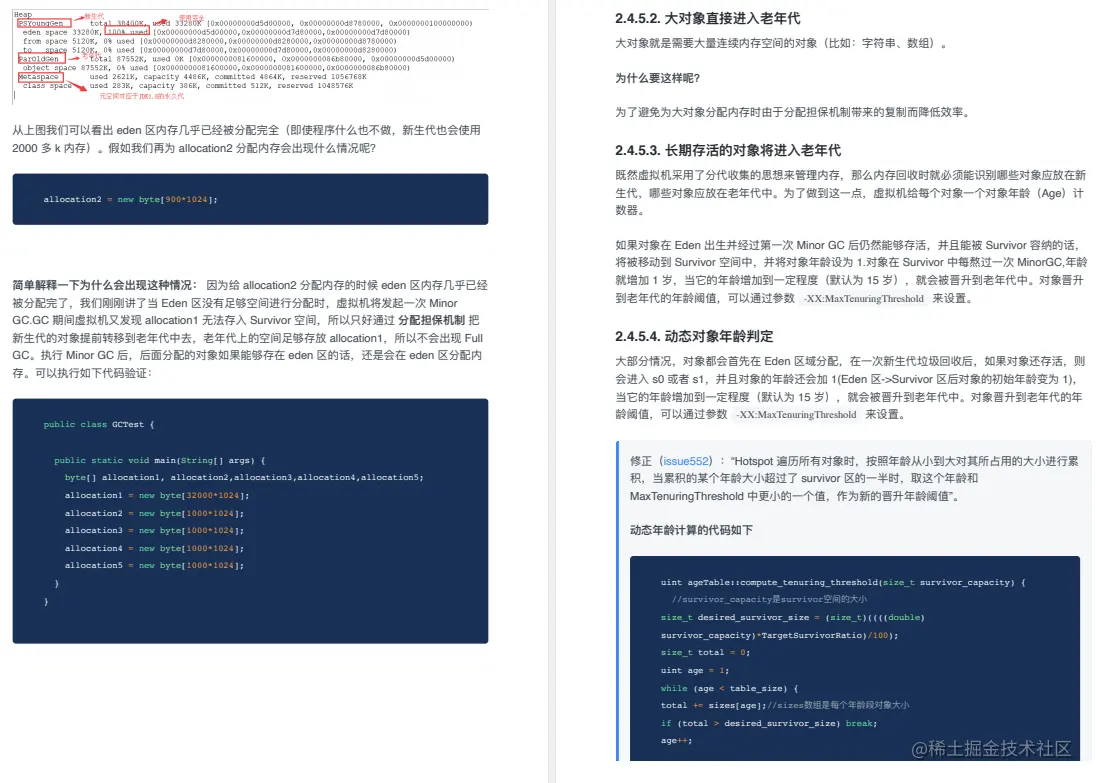Screen dimensions: 1096x783
Task: Click the Metaspace label in the heap log
Action: (x=39, y=77)
